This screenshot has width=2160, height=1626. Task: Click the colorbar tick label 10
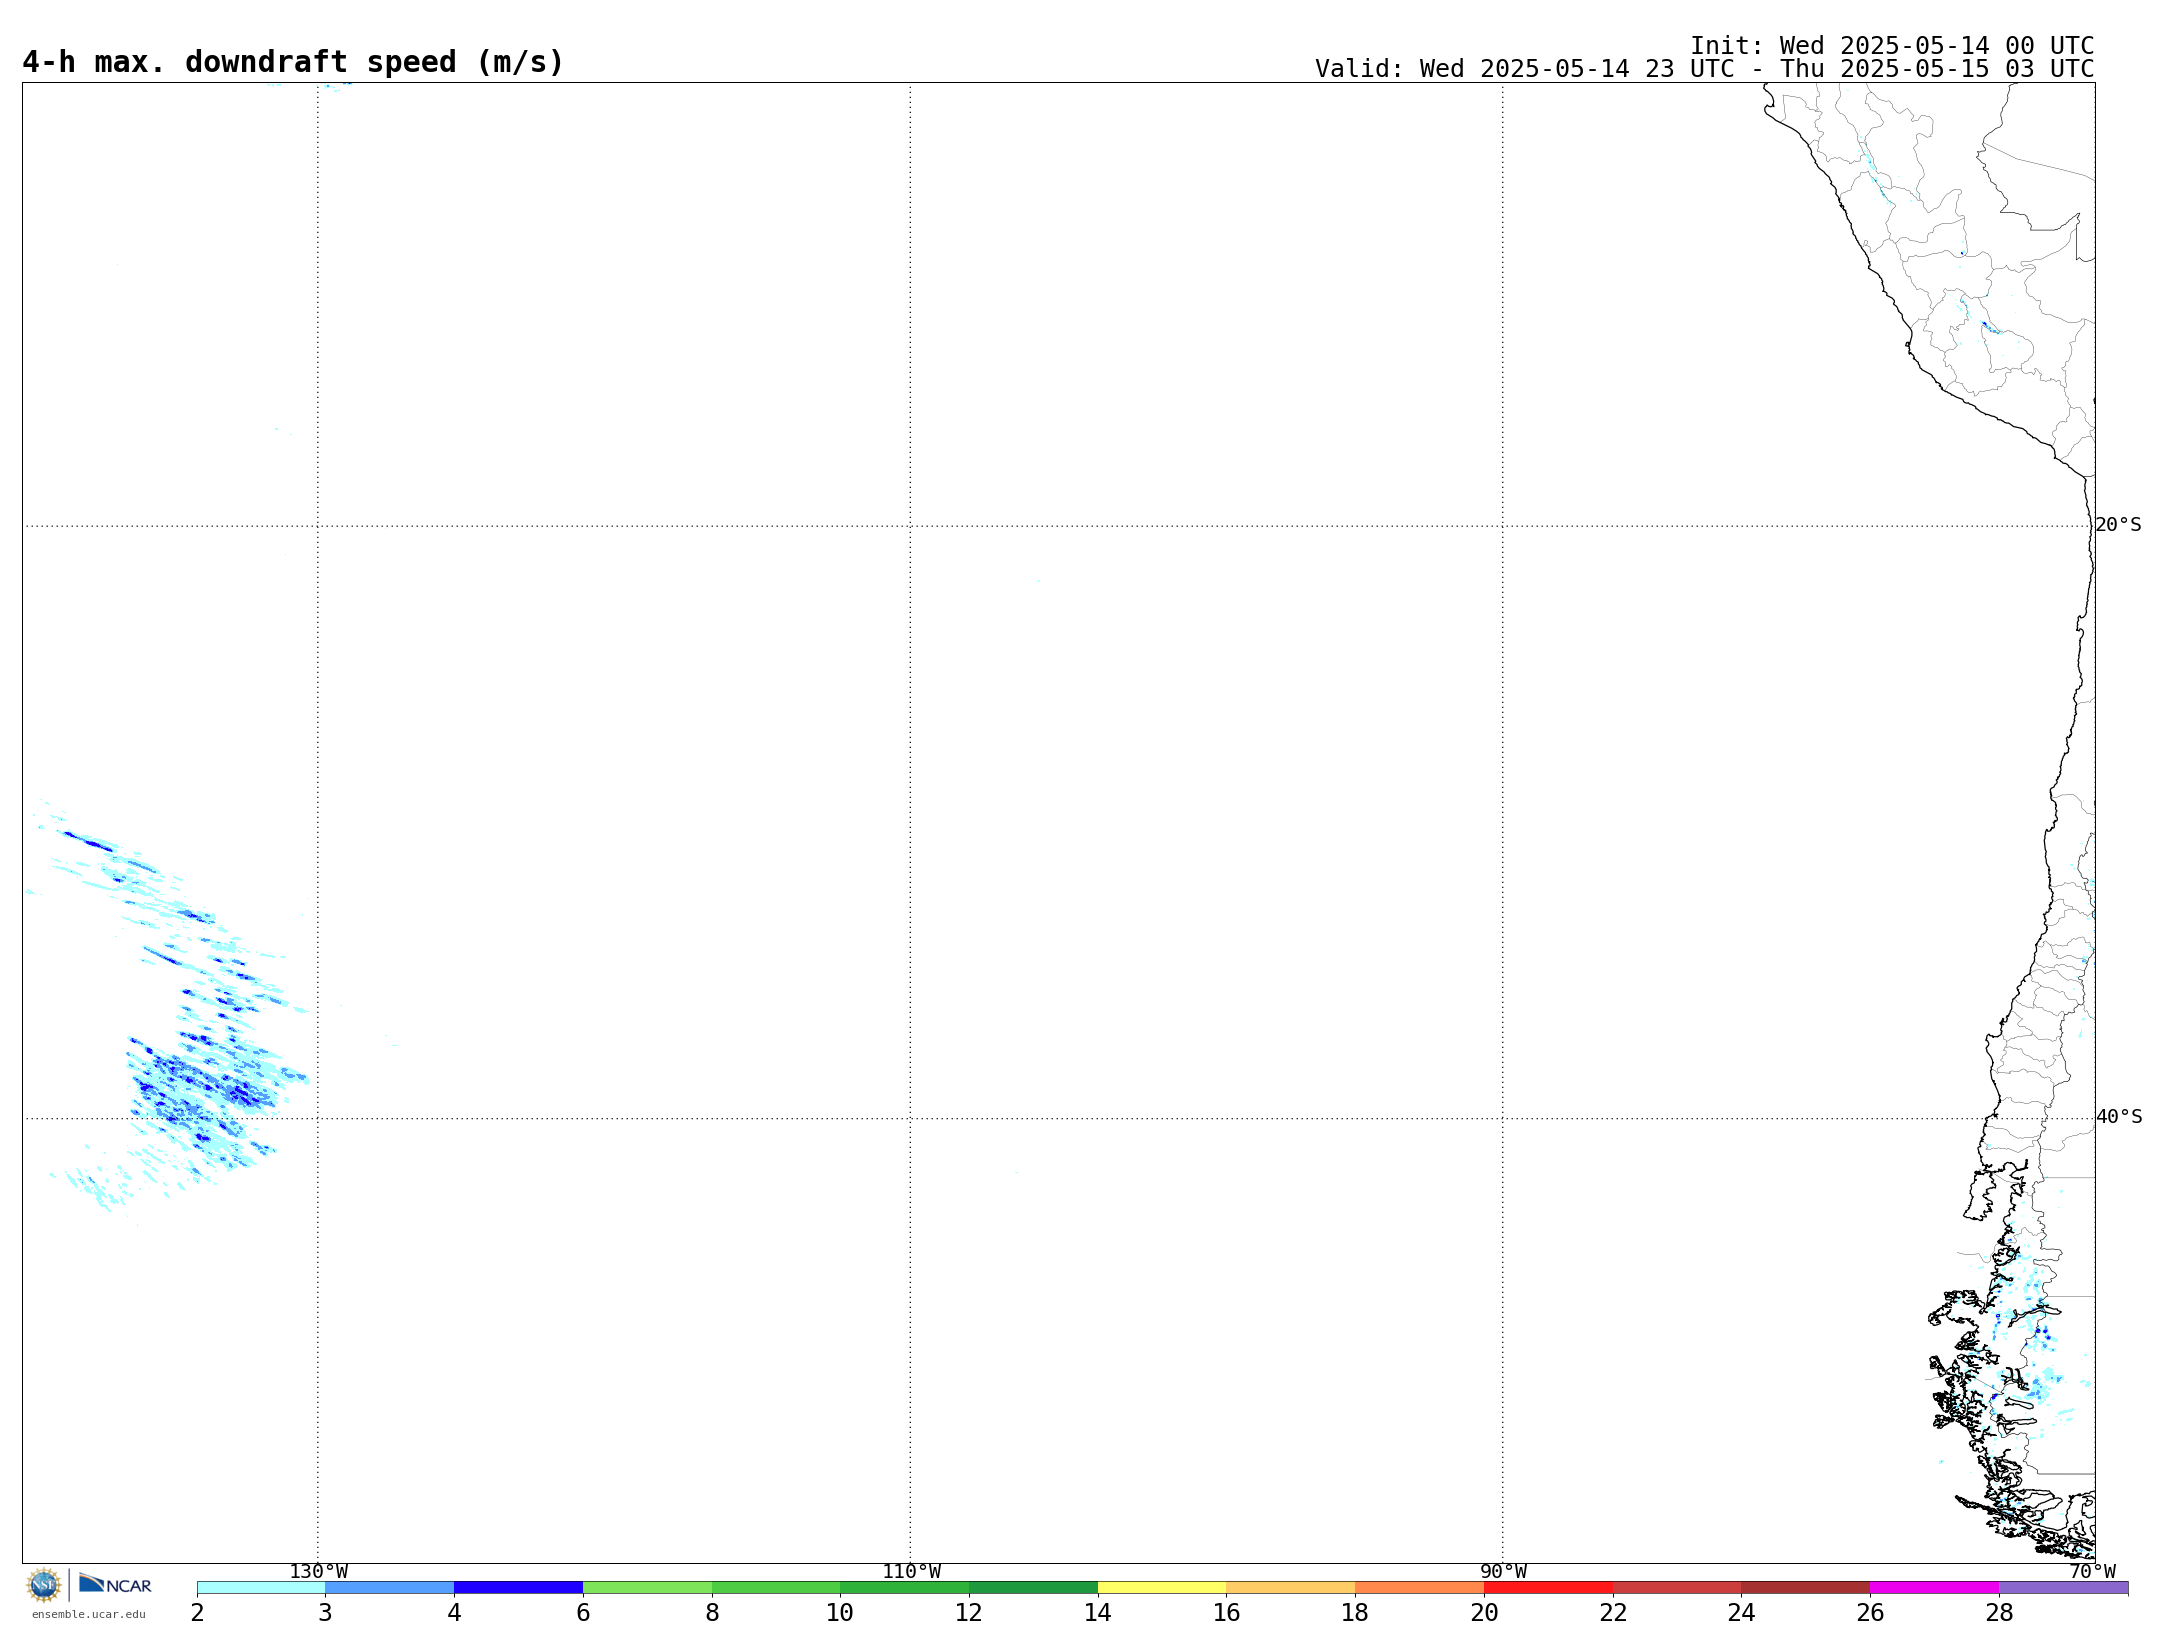tap(840, 1613)
